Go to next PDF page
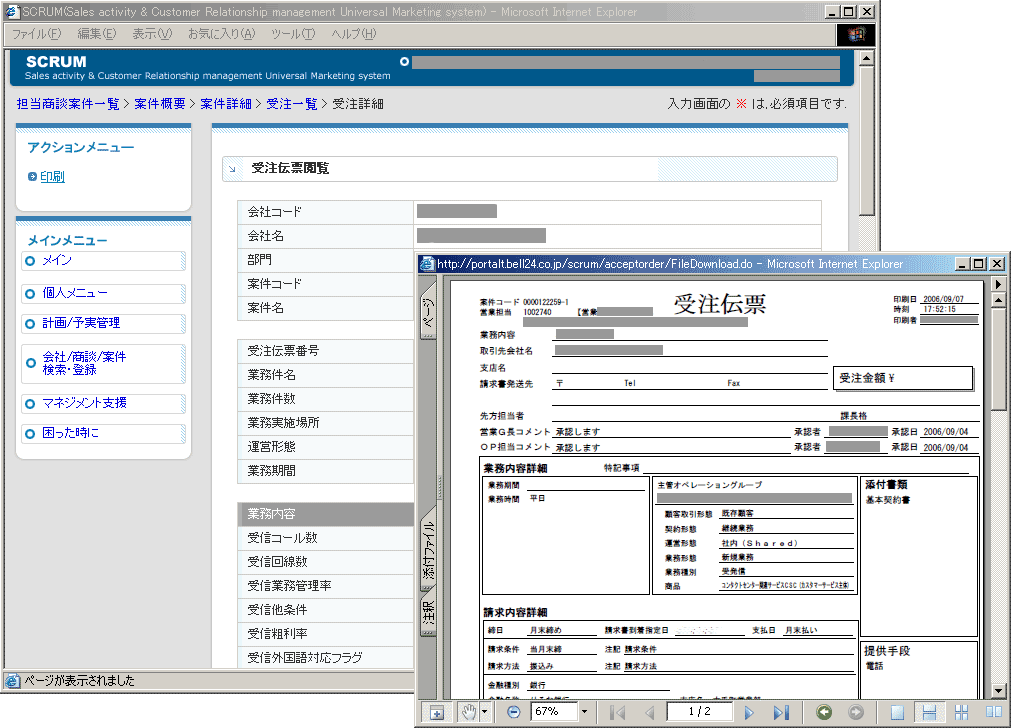 pos(749,712)
